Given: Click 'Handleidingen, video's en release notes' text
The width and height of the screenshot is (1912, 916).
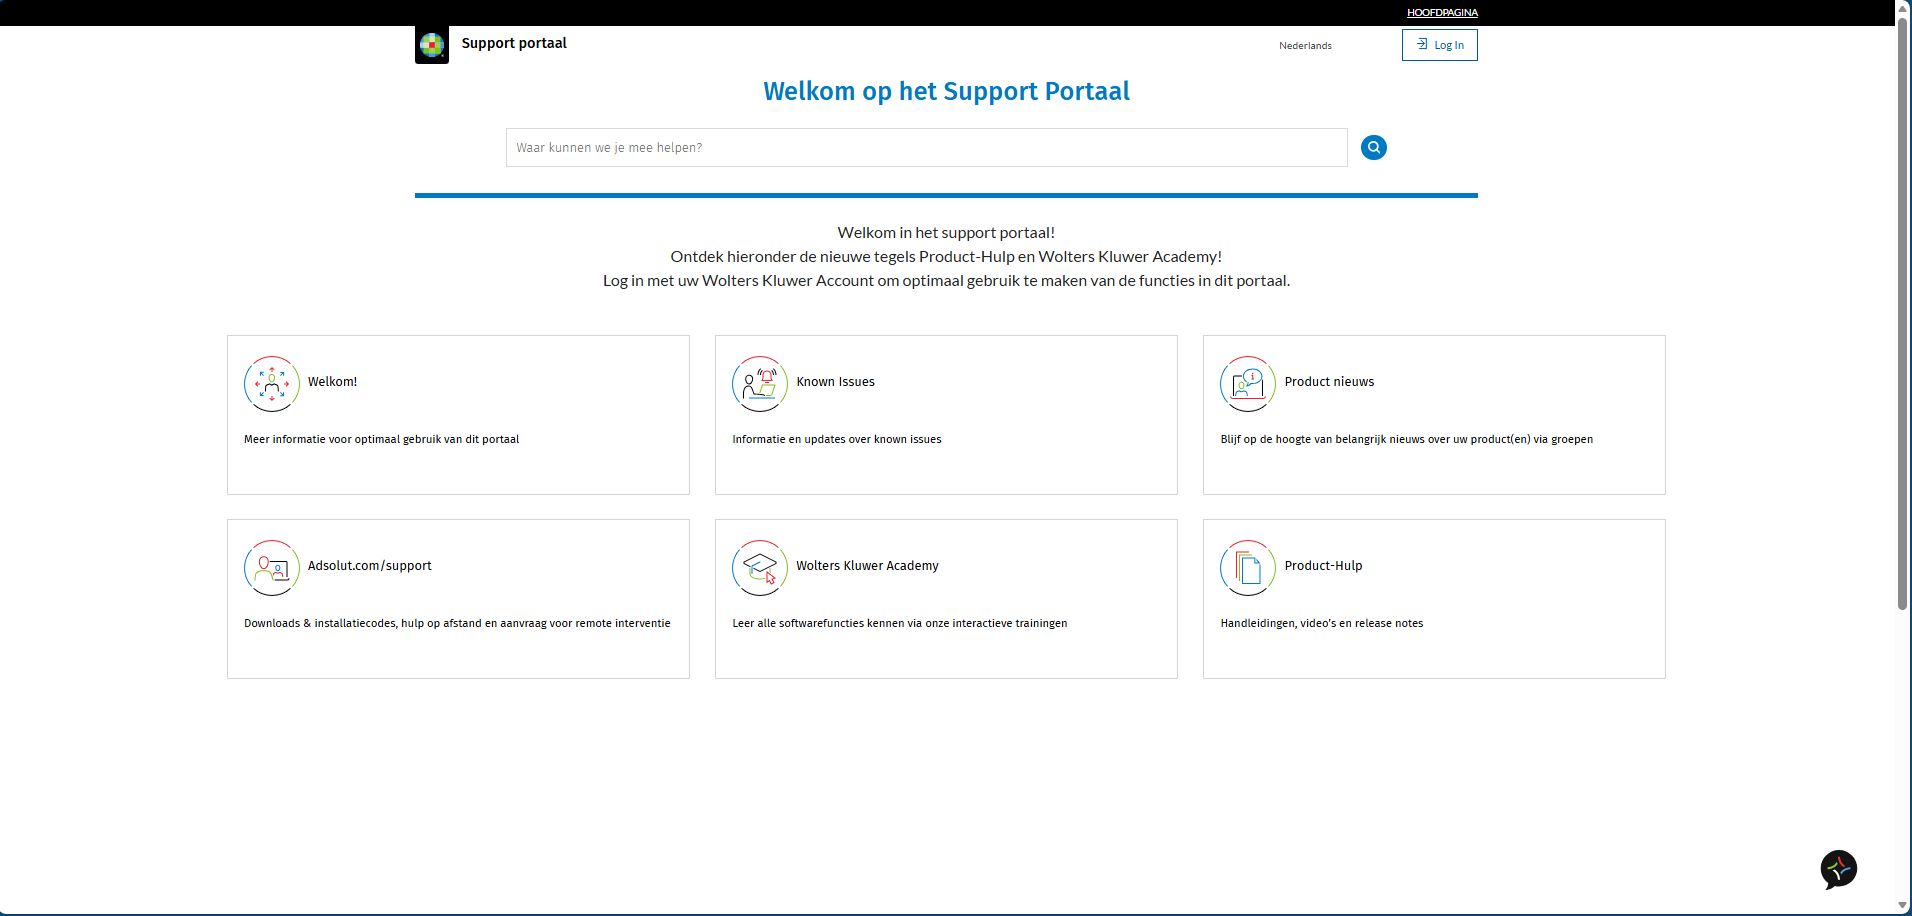Looking at the screenshot, I should [x=1322, y=623].
